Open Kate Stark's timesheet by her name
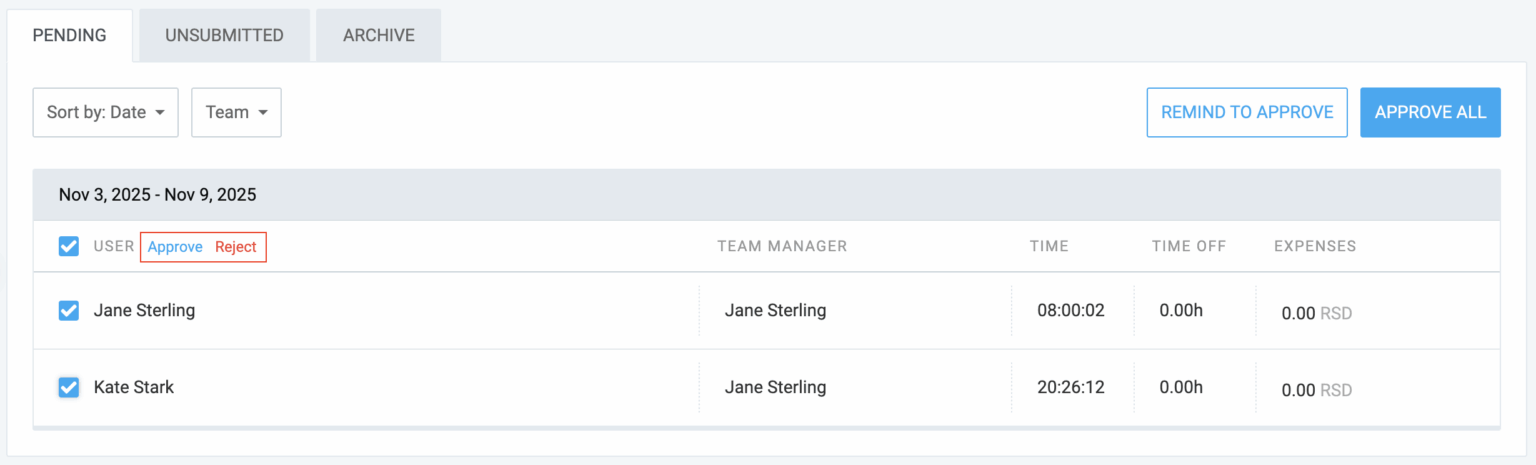Image resolution: width=1536 pixels, height=465 pixels. click(134, 387)
